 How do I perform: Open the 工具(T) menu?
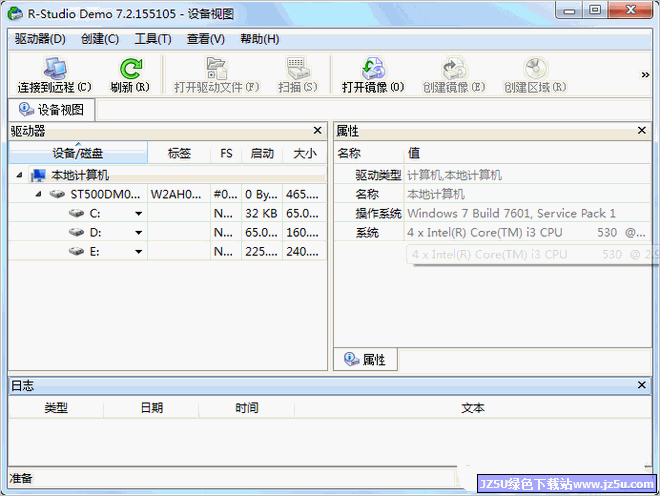click(x=153, y=39)
